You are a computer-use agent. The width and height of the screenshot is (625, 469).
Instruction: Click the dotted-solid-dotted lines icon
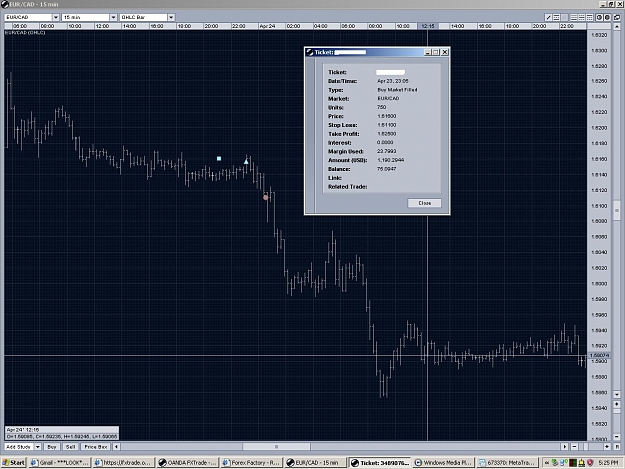click(582, 18)
